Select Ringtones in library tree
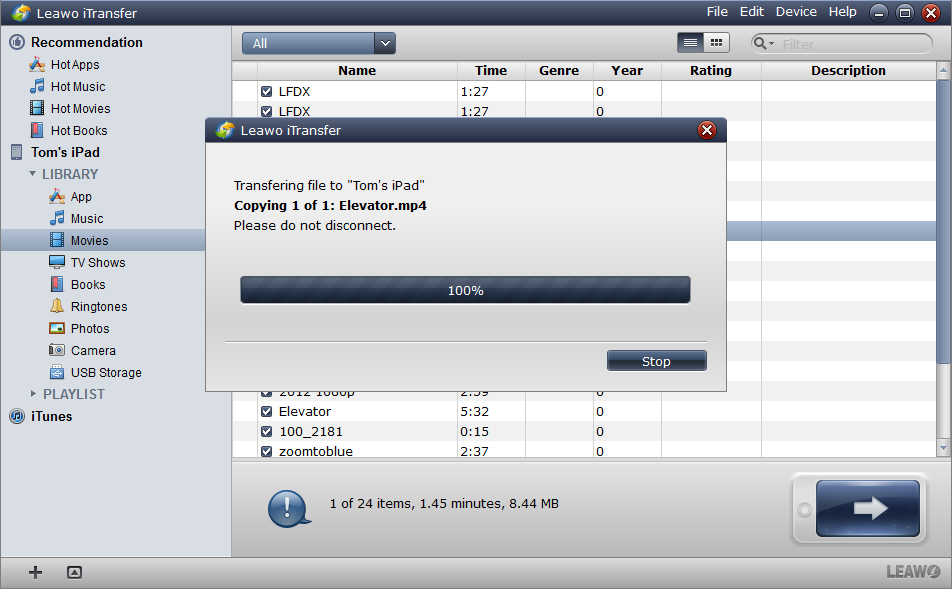The width and height of the screenshot is (952, 589). (x=99, y=306)
